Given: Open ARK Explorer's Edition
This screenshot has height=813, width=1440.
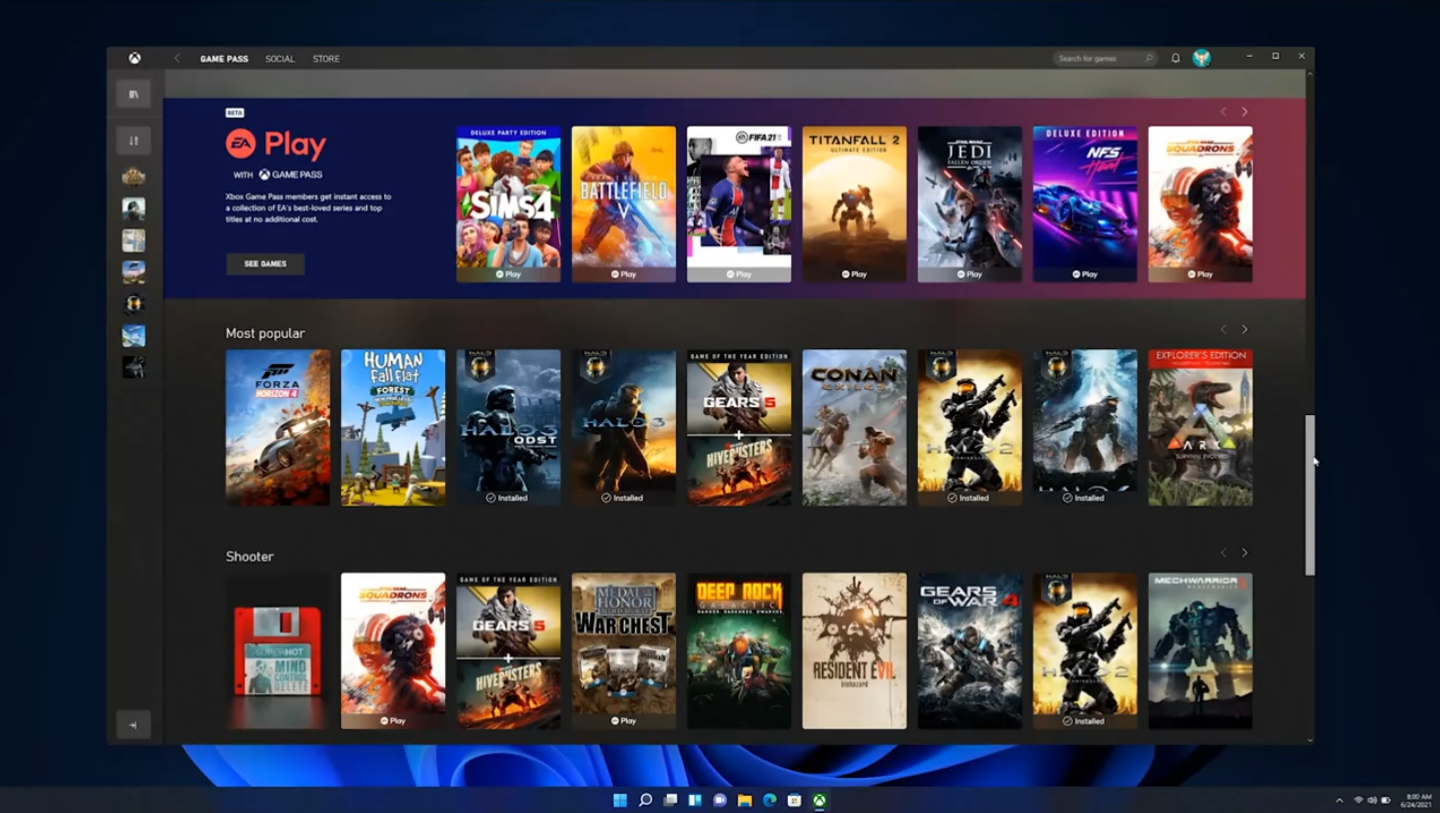Looking at the screenshot, I should point(1200,427).
